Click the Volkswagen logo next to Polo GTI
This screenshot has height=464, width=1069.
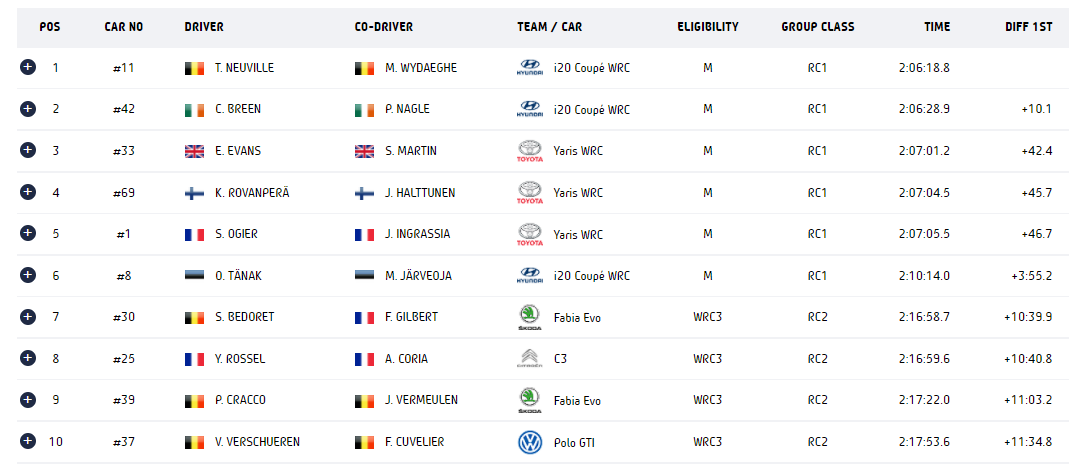[530, 442]
